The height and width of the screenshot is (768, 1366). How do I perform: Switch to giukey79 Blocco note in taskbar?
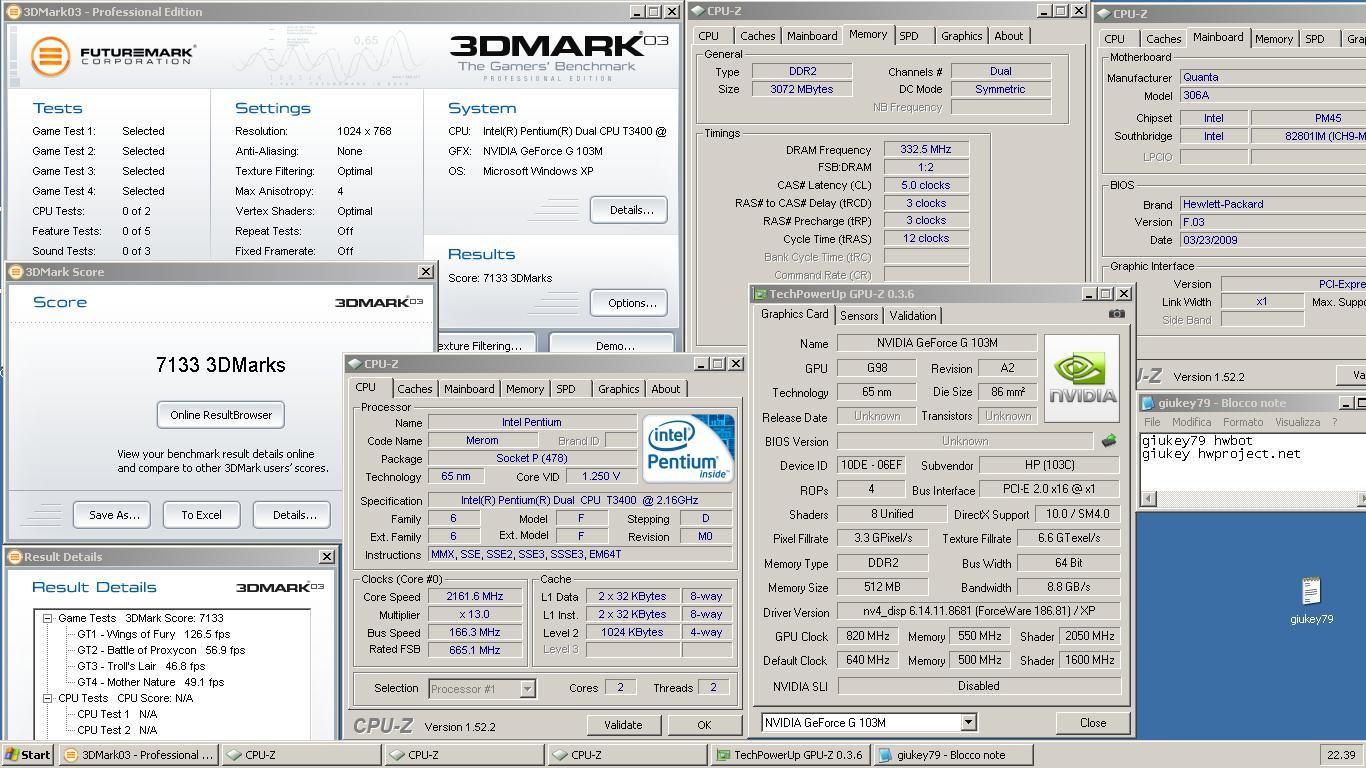(x=955, y=755)
